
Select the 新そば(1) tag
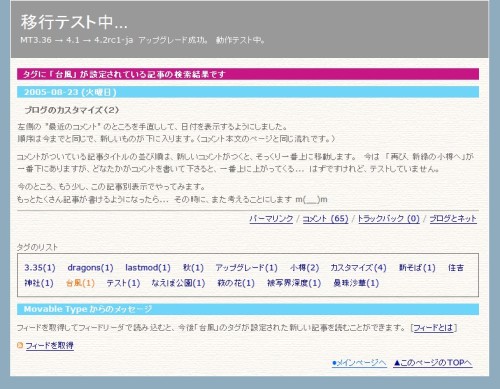pyautogui.click(x=417, y=268)
